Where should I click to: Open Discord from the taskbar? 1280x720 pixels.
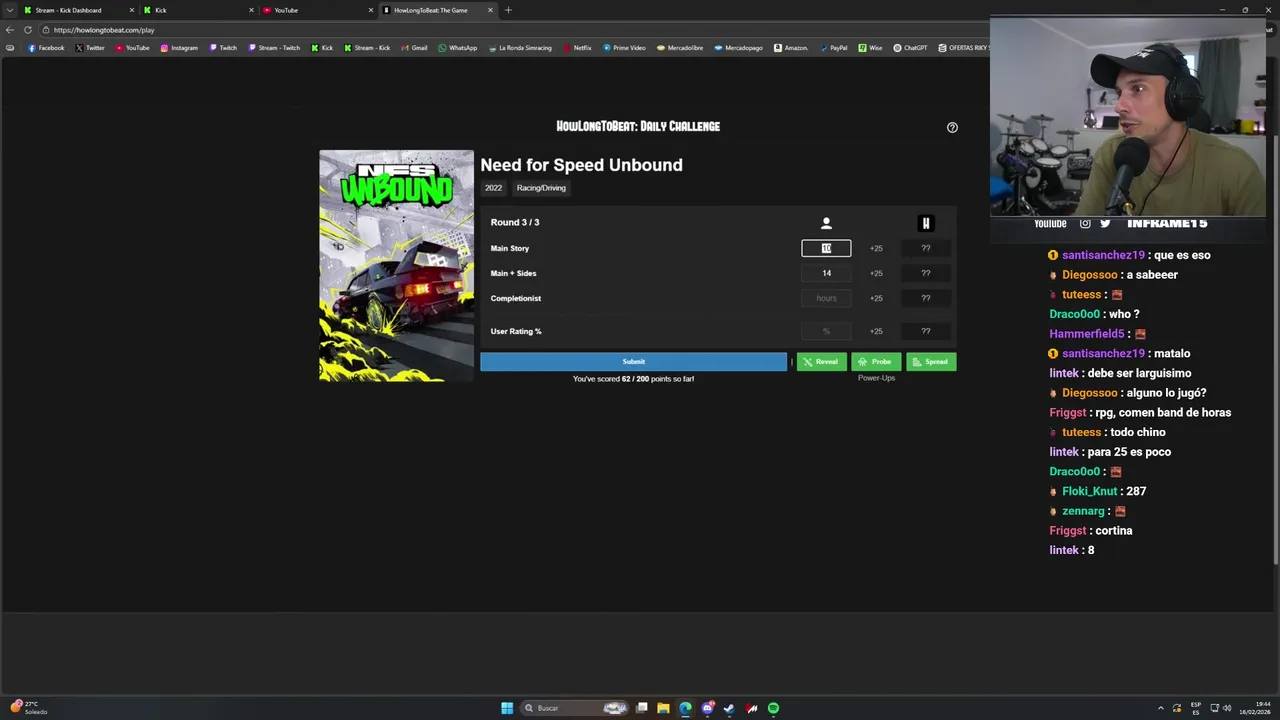tap(707, 708)
